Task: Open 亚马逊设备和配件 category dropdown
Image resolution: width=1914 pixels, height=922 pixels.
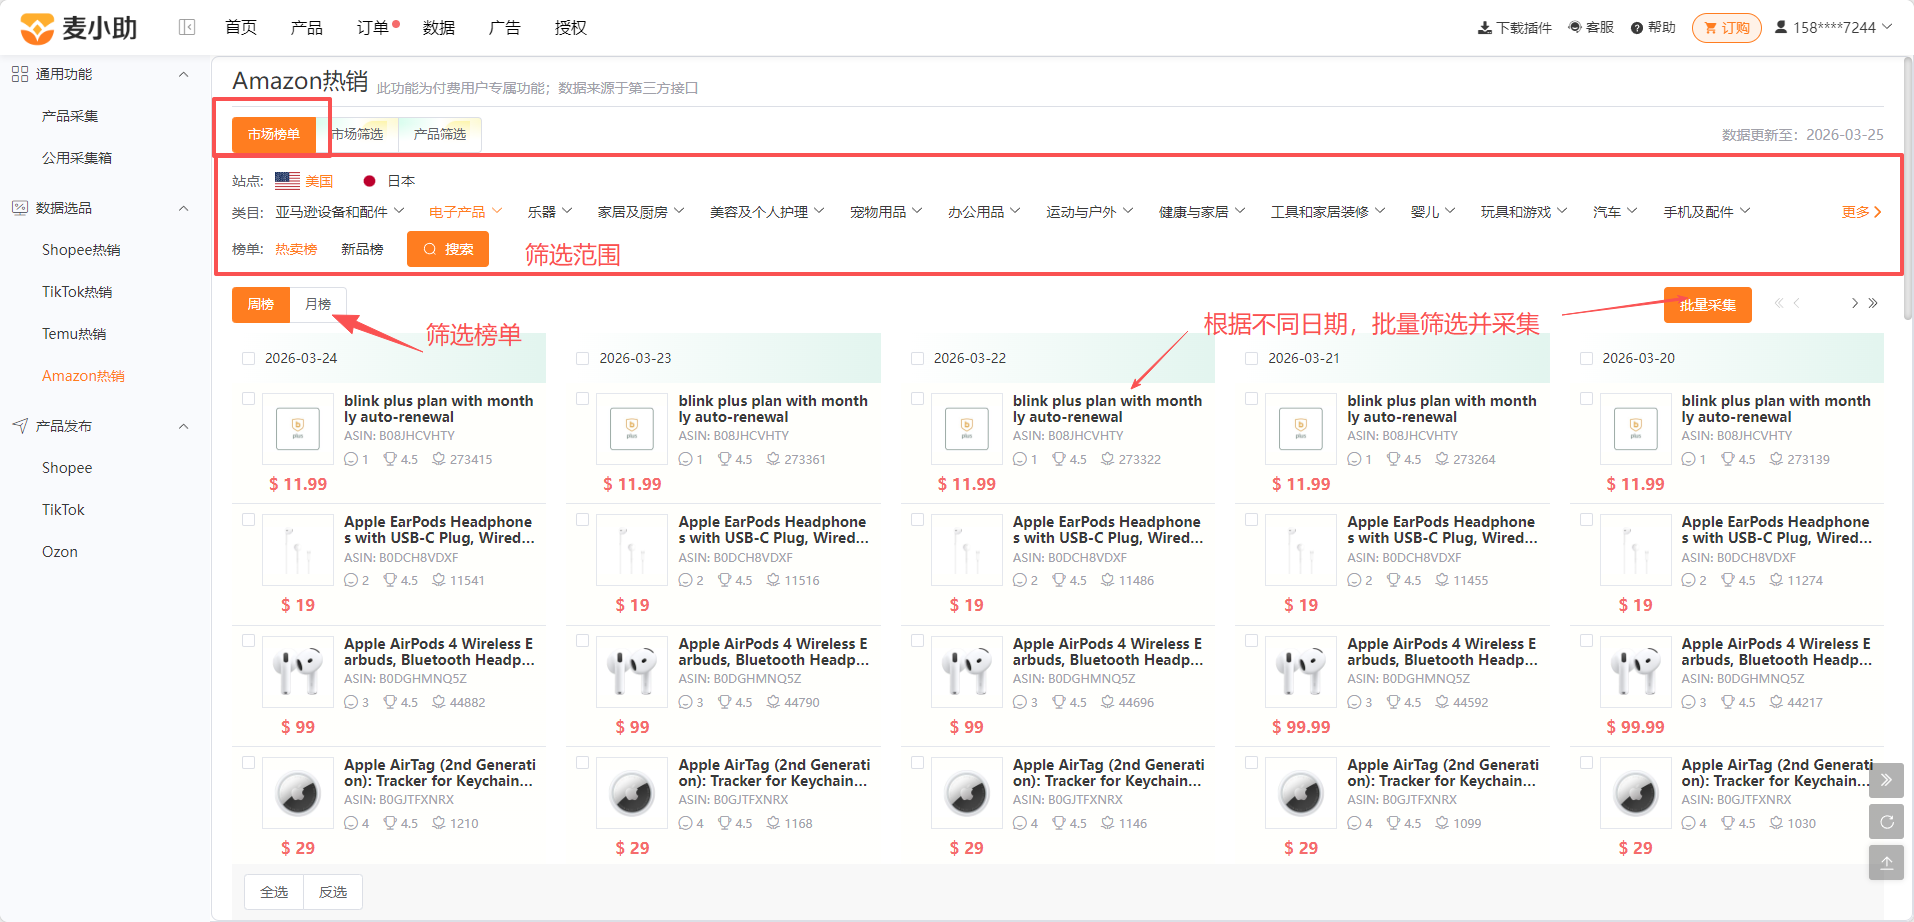Action: [x=340, y=212]
